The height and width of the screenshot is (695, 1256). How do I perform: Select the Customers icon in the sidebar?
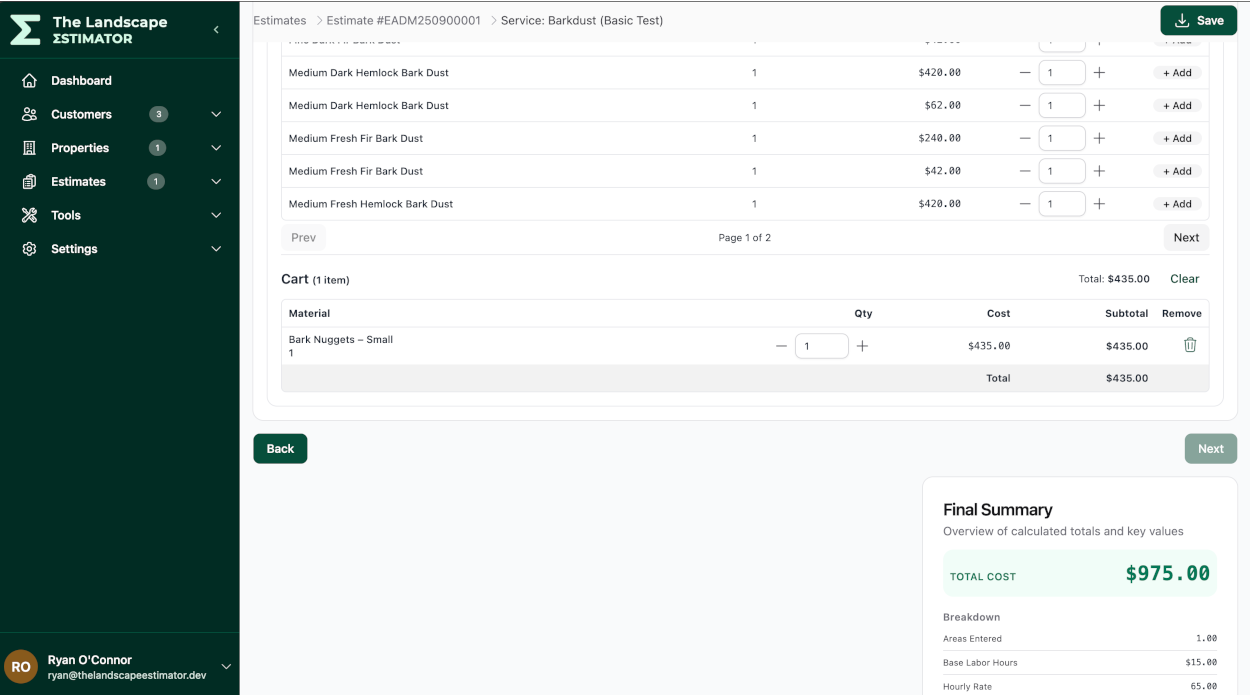coord(31,114)
